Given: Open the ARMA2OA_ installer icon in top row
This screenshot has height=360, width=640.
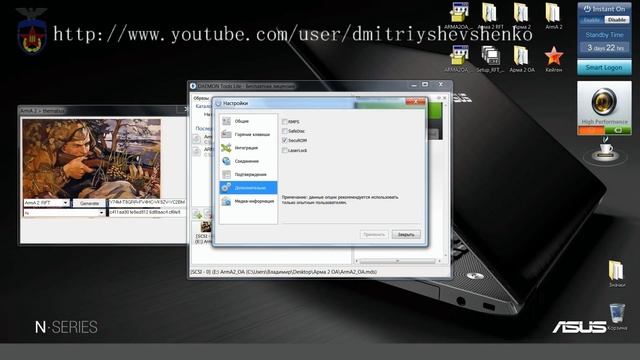Looking at the screenshot, I should click(x=458, y=16).
